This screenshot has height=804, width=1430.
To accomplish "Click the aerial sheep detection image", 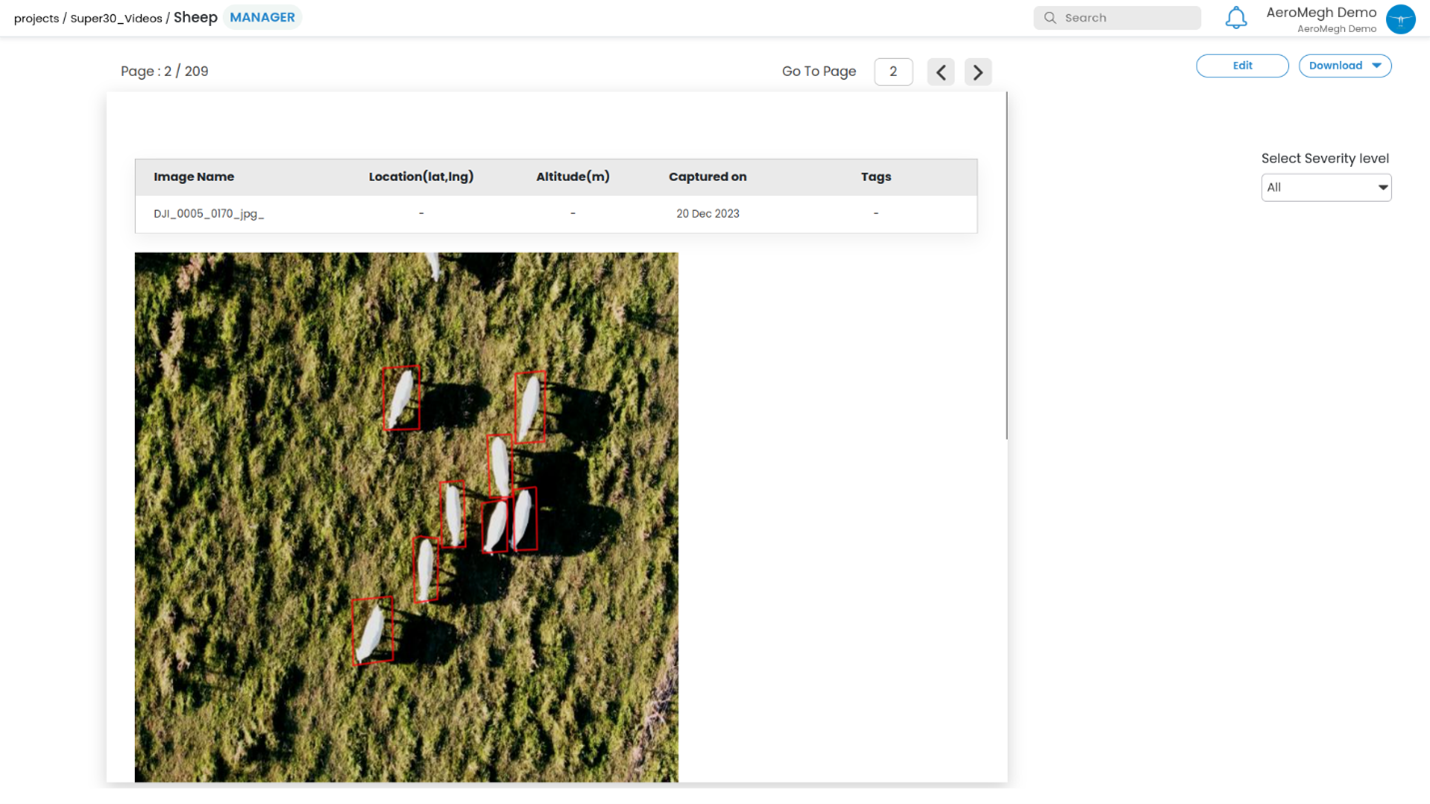I will (406, 516).
